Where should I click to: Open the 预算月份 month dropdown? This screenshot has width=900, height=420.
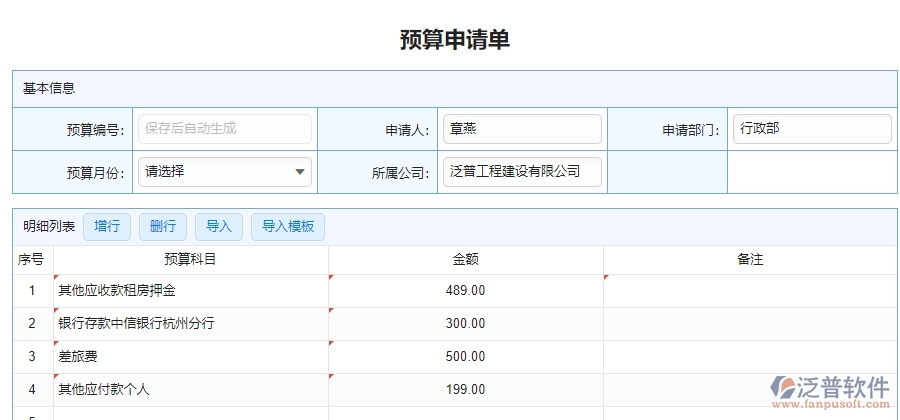tap(224, 172)
